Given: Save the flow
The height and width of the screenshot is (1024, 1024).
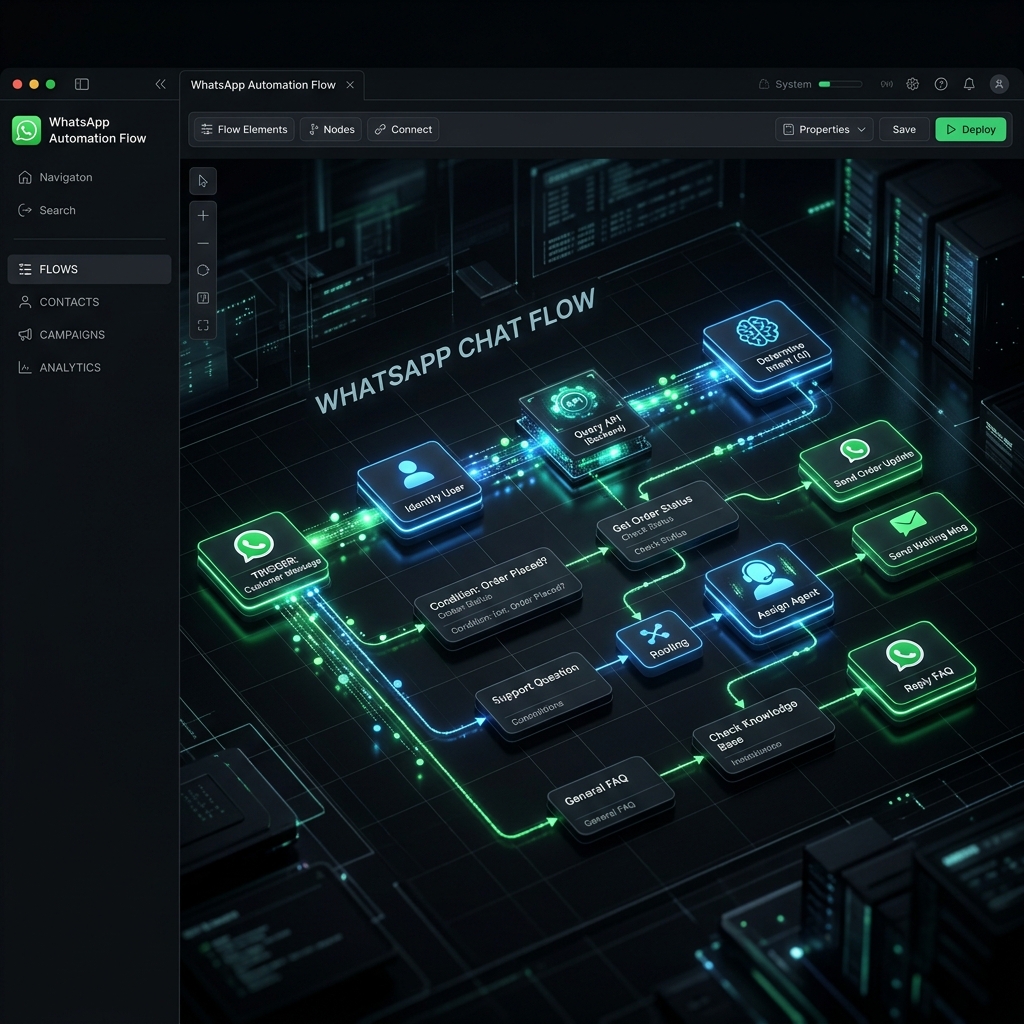Looking at the screenshot, I should tap(904, 129).
